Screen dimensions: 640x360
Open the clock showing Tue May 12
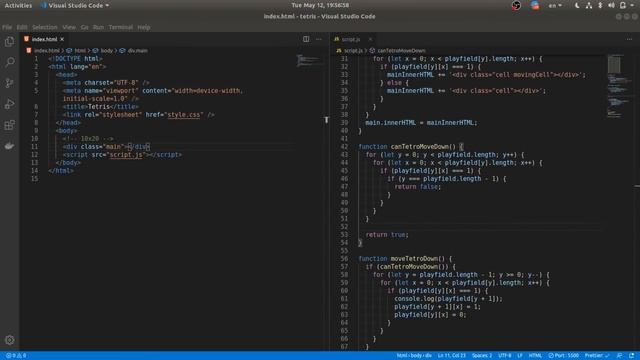coord(320,5)
